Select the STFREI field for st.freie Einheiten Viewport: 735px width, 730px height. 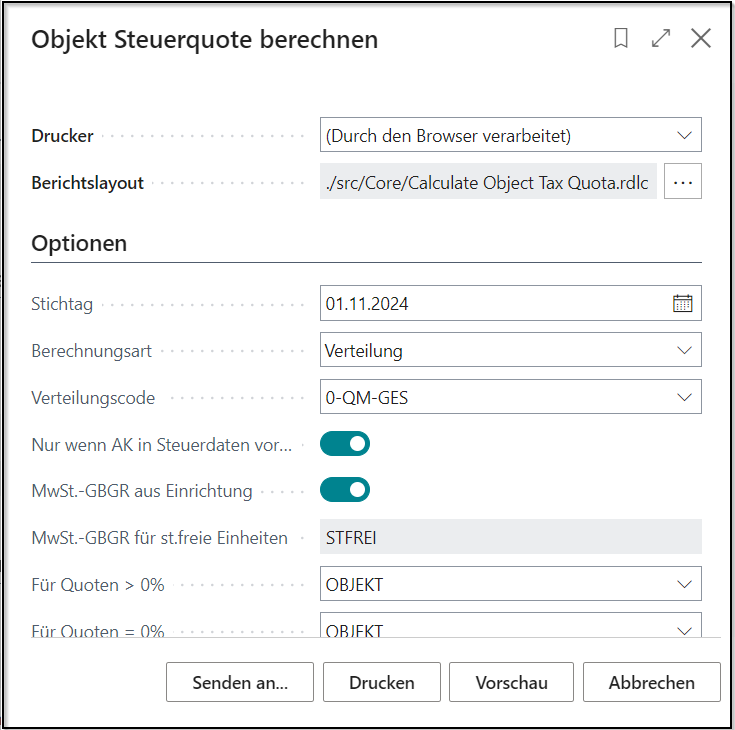511,537
